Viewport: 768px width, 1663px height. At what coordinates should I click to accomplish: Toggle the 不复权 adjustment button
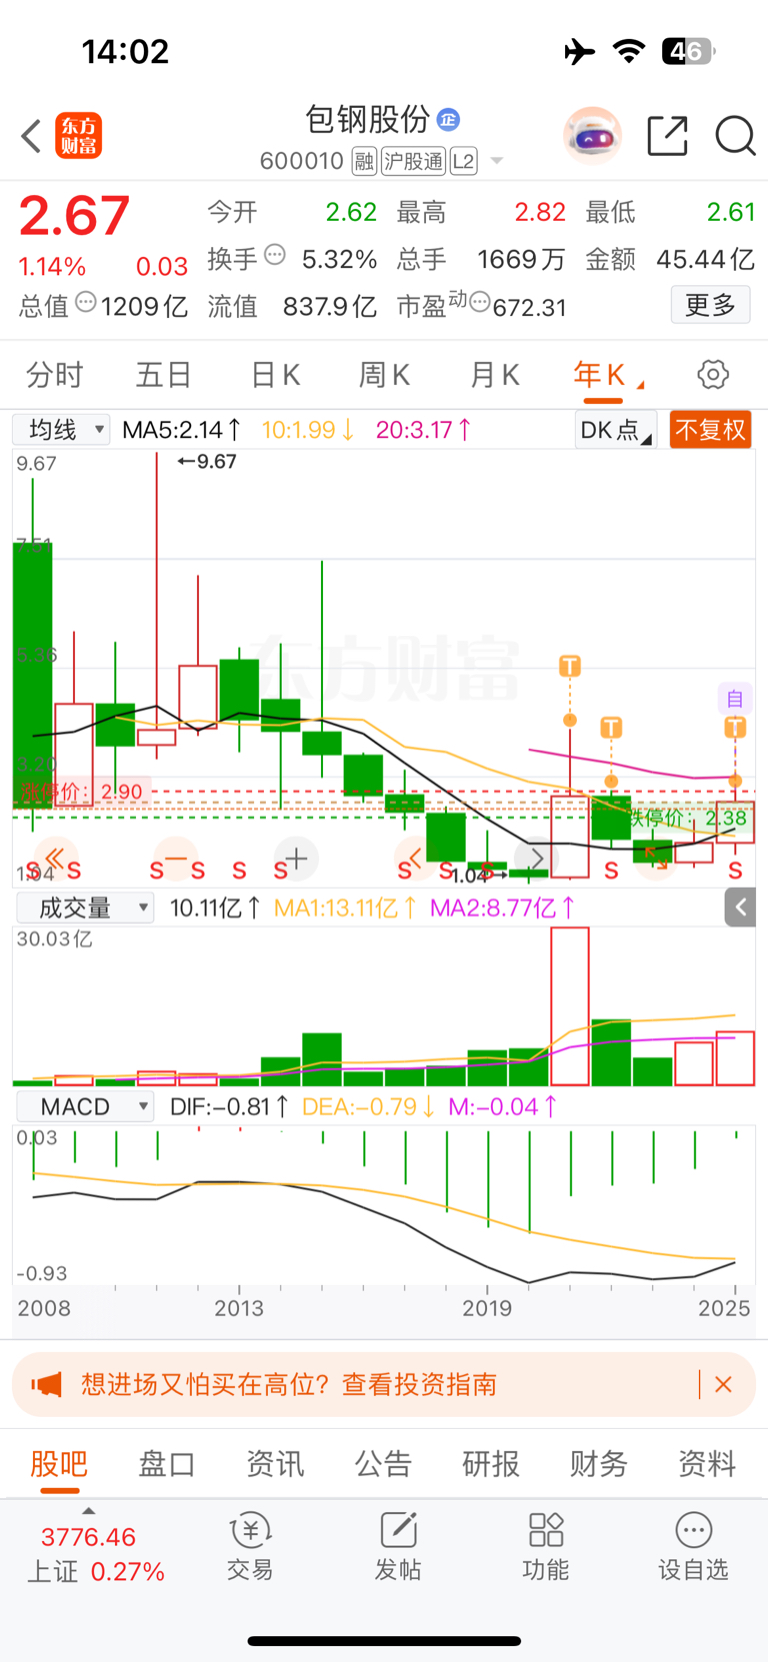[710, 430]
